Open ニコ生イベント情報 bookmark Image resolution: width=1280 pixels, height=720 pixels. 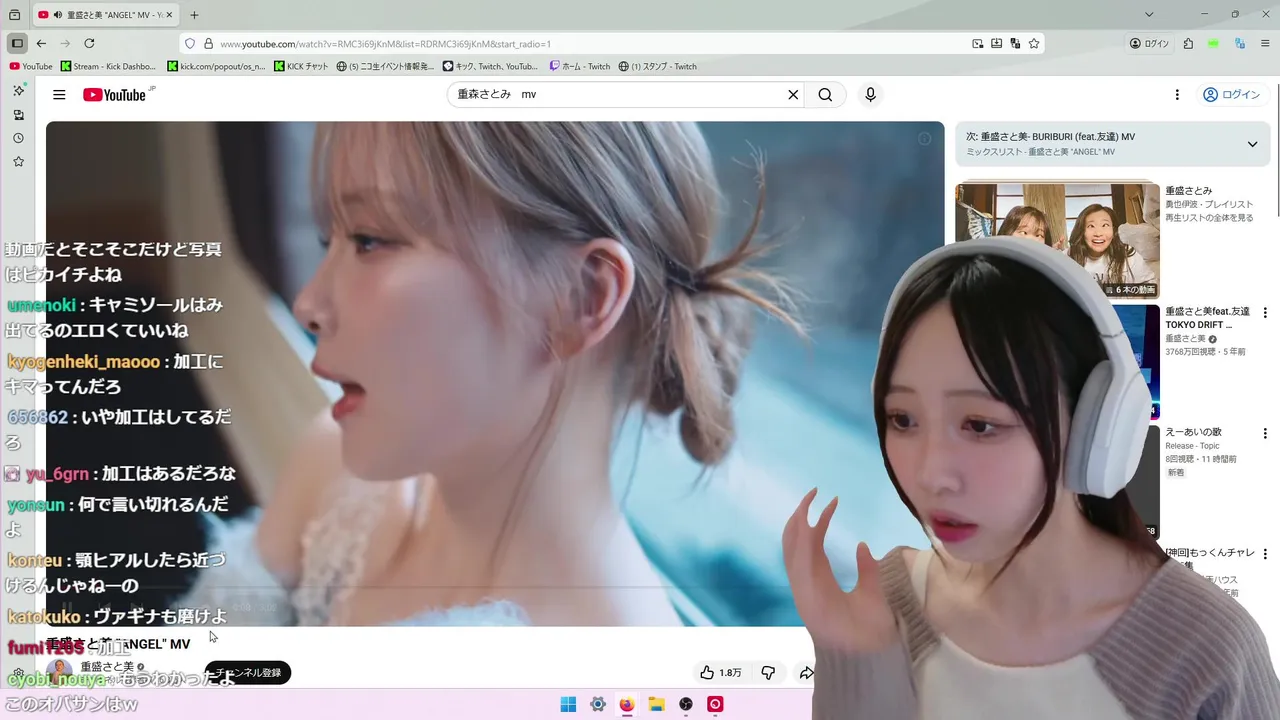tap(386, 66)
